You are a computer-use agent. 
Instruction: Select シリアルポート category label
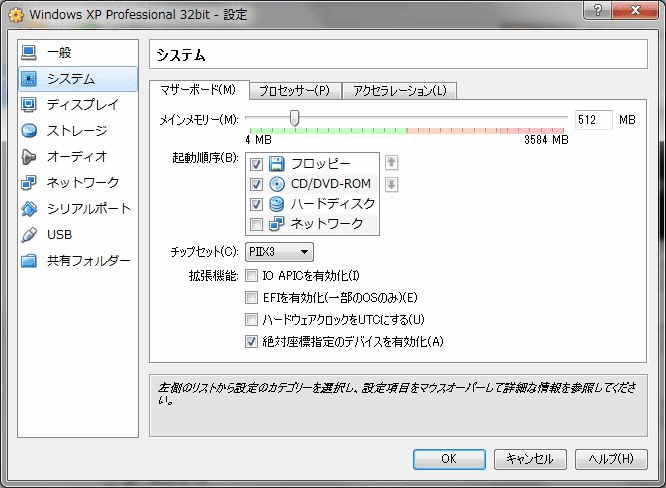coord(88,209)
